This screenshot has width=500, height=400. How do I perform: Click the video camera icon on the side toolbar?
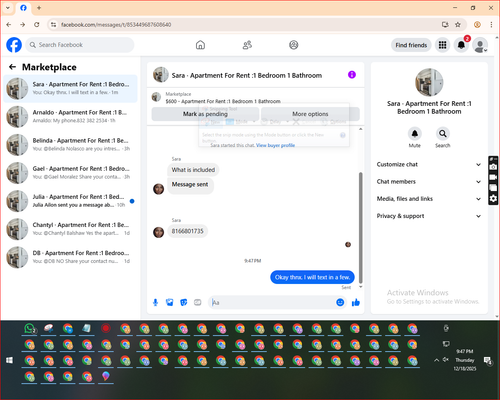(493, 177)
